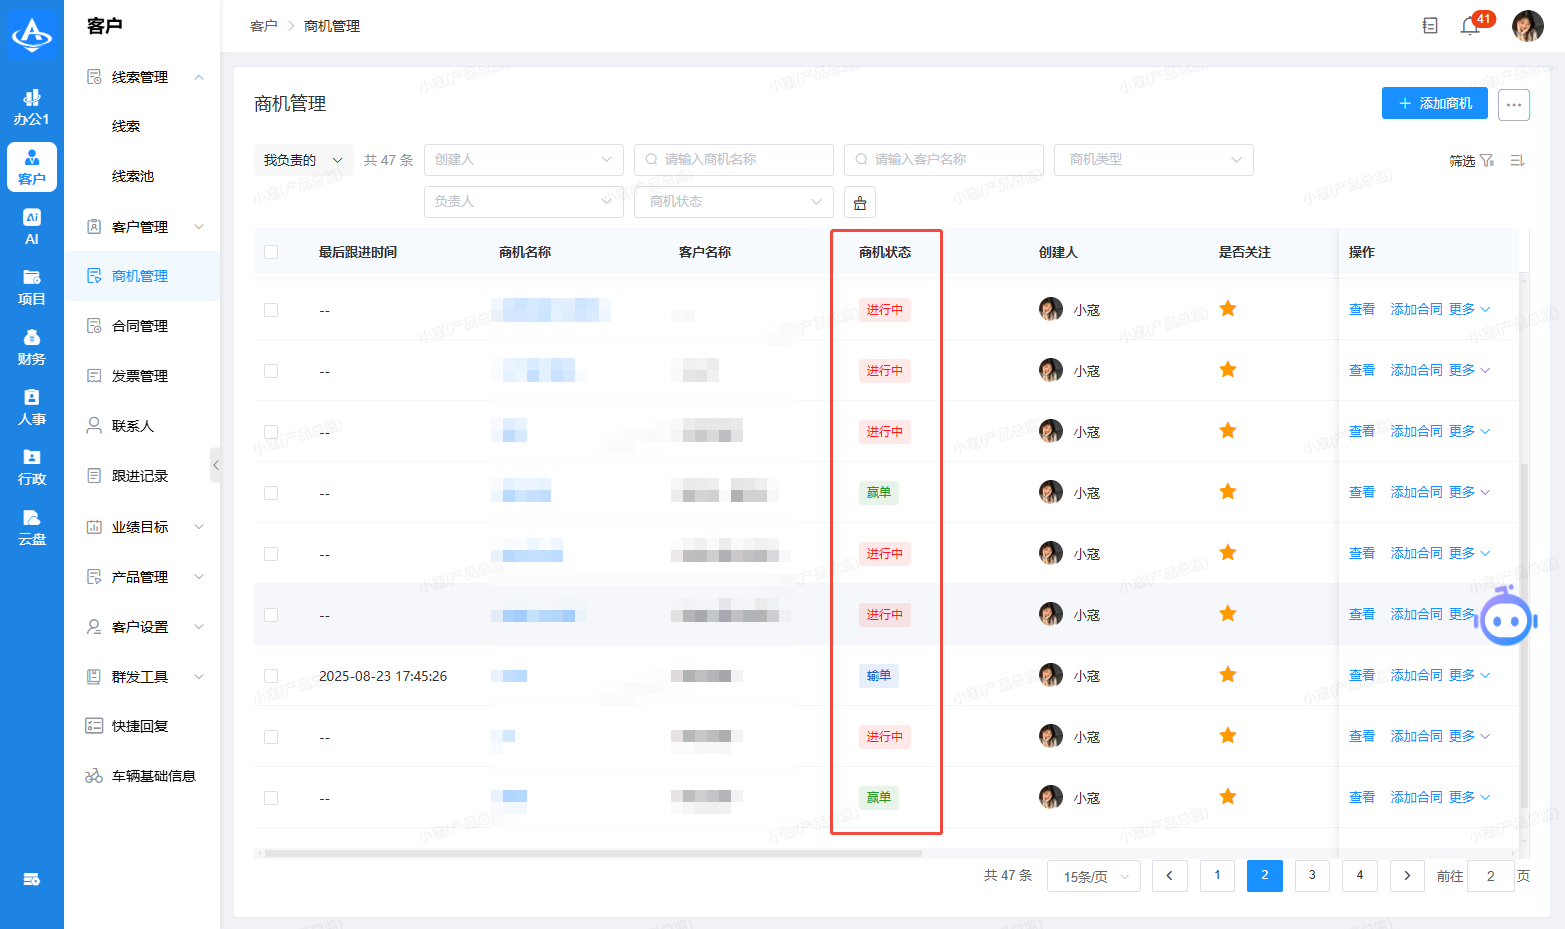Tick the checkbox of the first row

click(x=271, y=310)
